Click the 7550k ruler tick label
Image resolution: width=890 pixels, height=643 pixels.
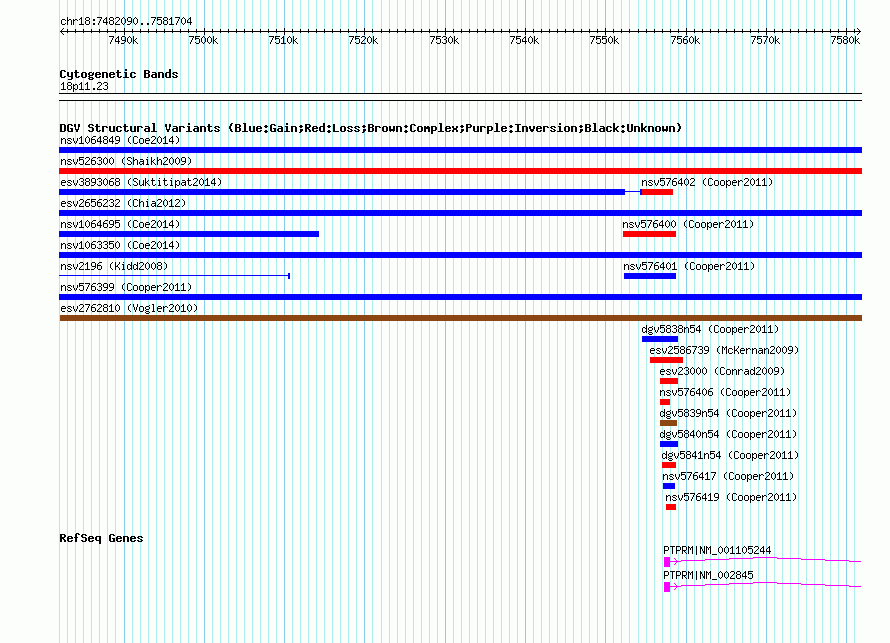coord(604,40)
